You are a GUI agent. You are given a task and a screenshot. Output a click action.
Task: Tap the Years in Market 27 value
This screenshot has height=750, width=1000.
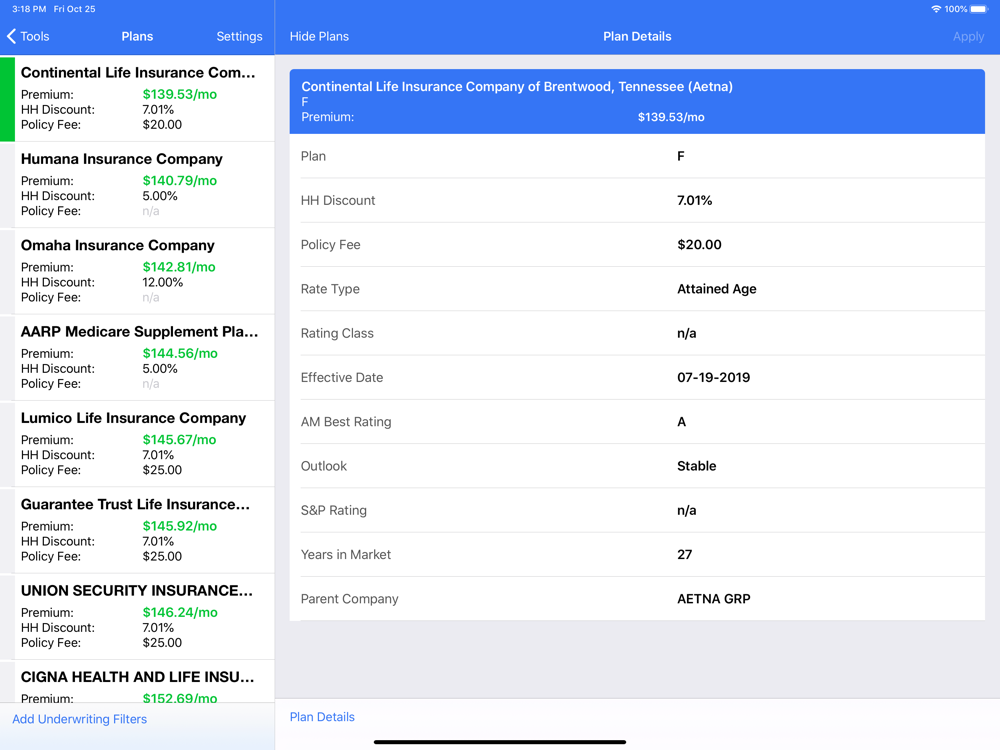pos(684,555)
